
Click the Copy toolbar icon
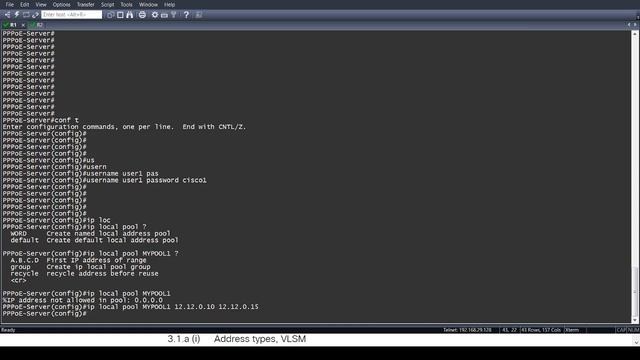click(111, 15)
